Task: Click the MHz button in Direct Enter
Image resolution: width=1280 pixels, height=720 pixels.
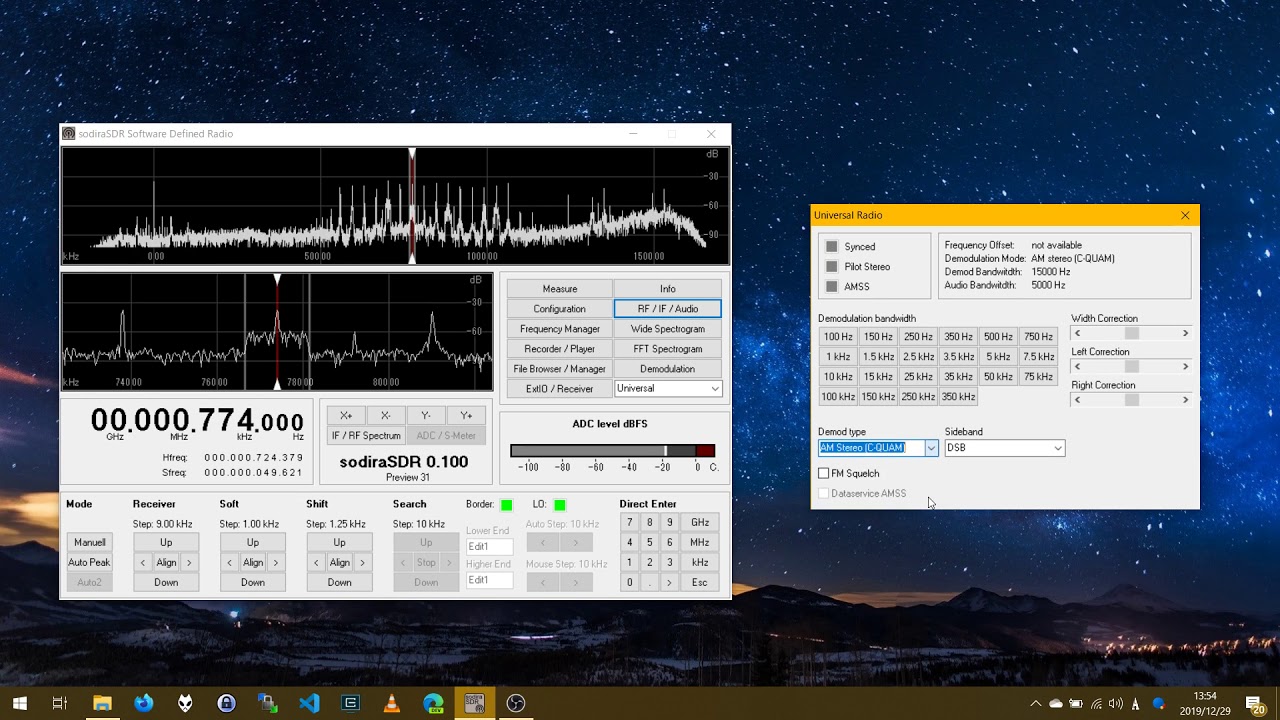Action: tap(700, 542)
